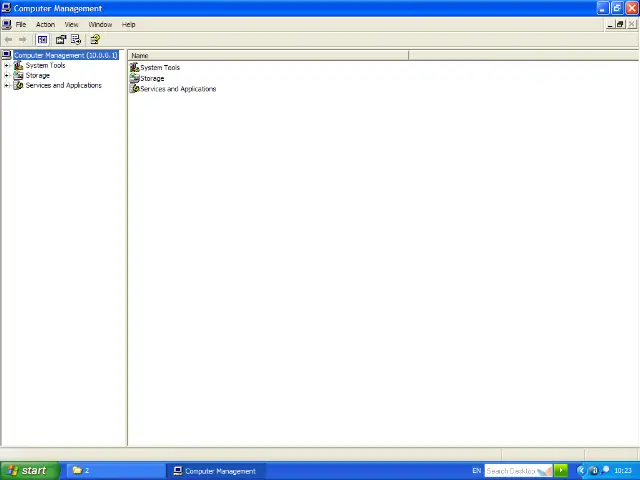The height and width of the screenshot is (480, 640).
Task: Expand System Tools in the tree
Action: click(6, 65)
